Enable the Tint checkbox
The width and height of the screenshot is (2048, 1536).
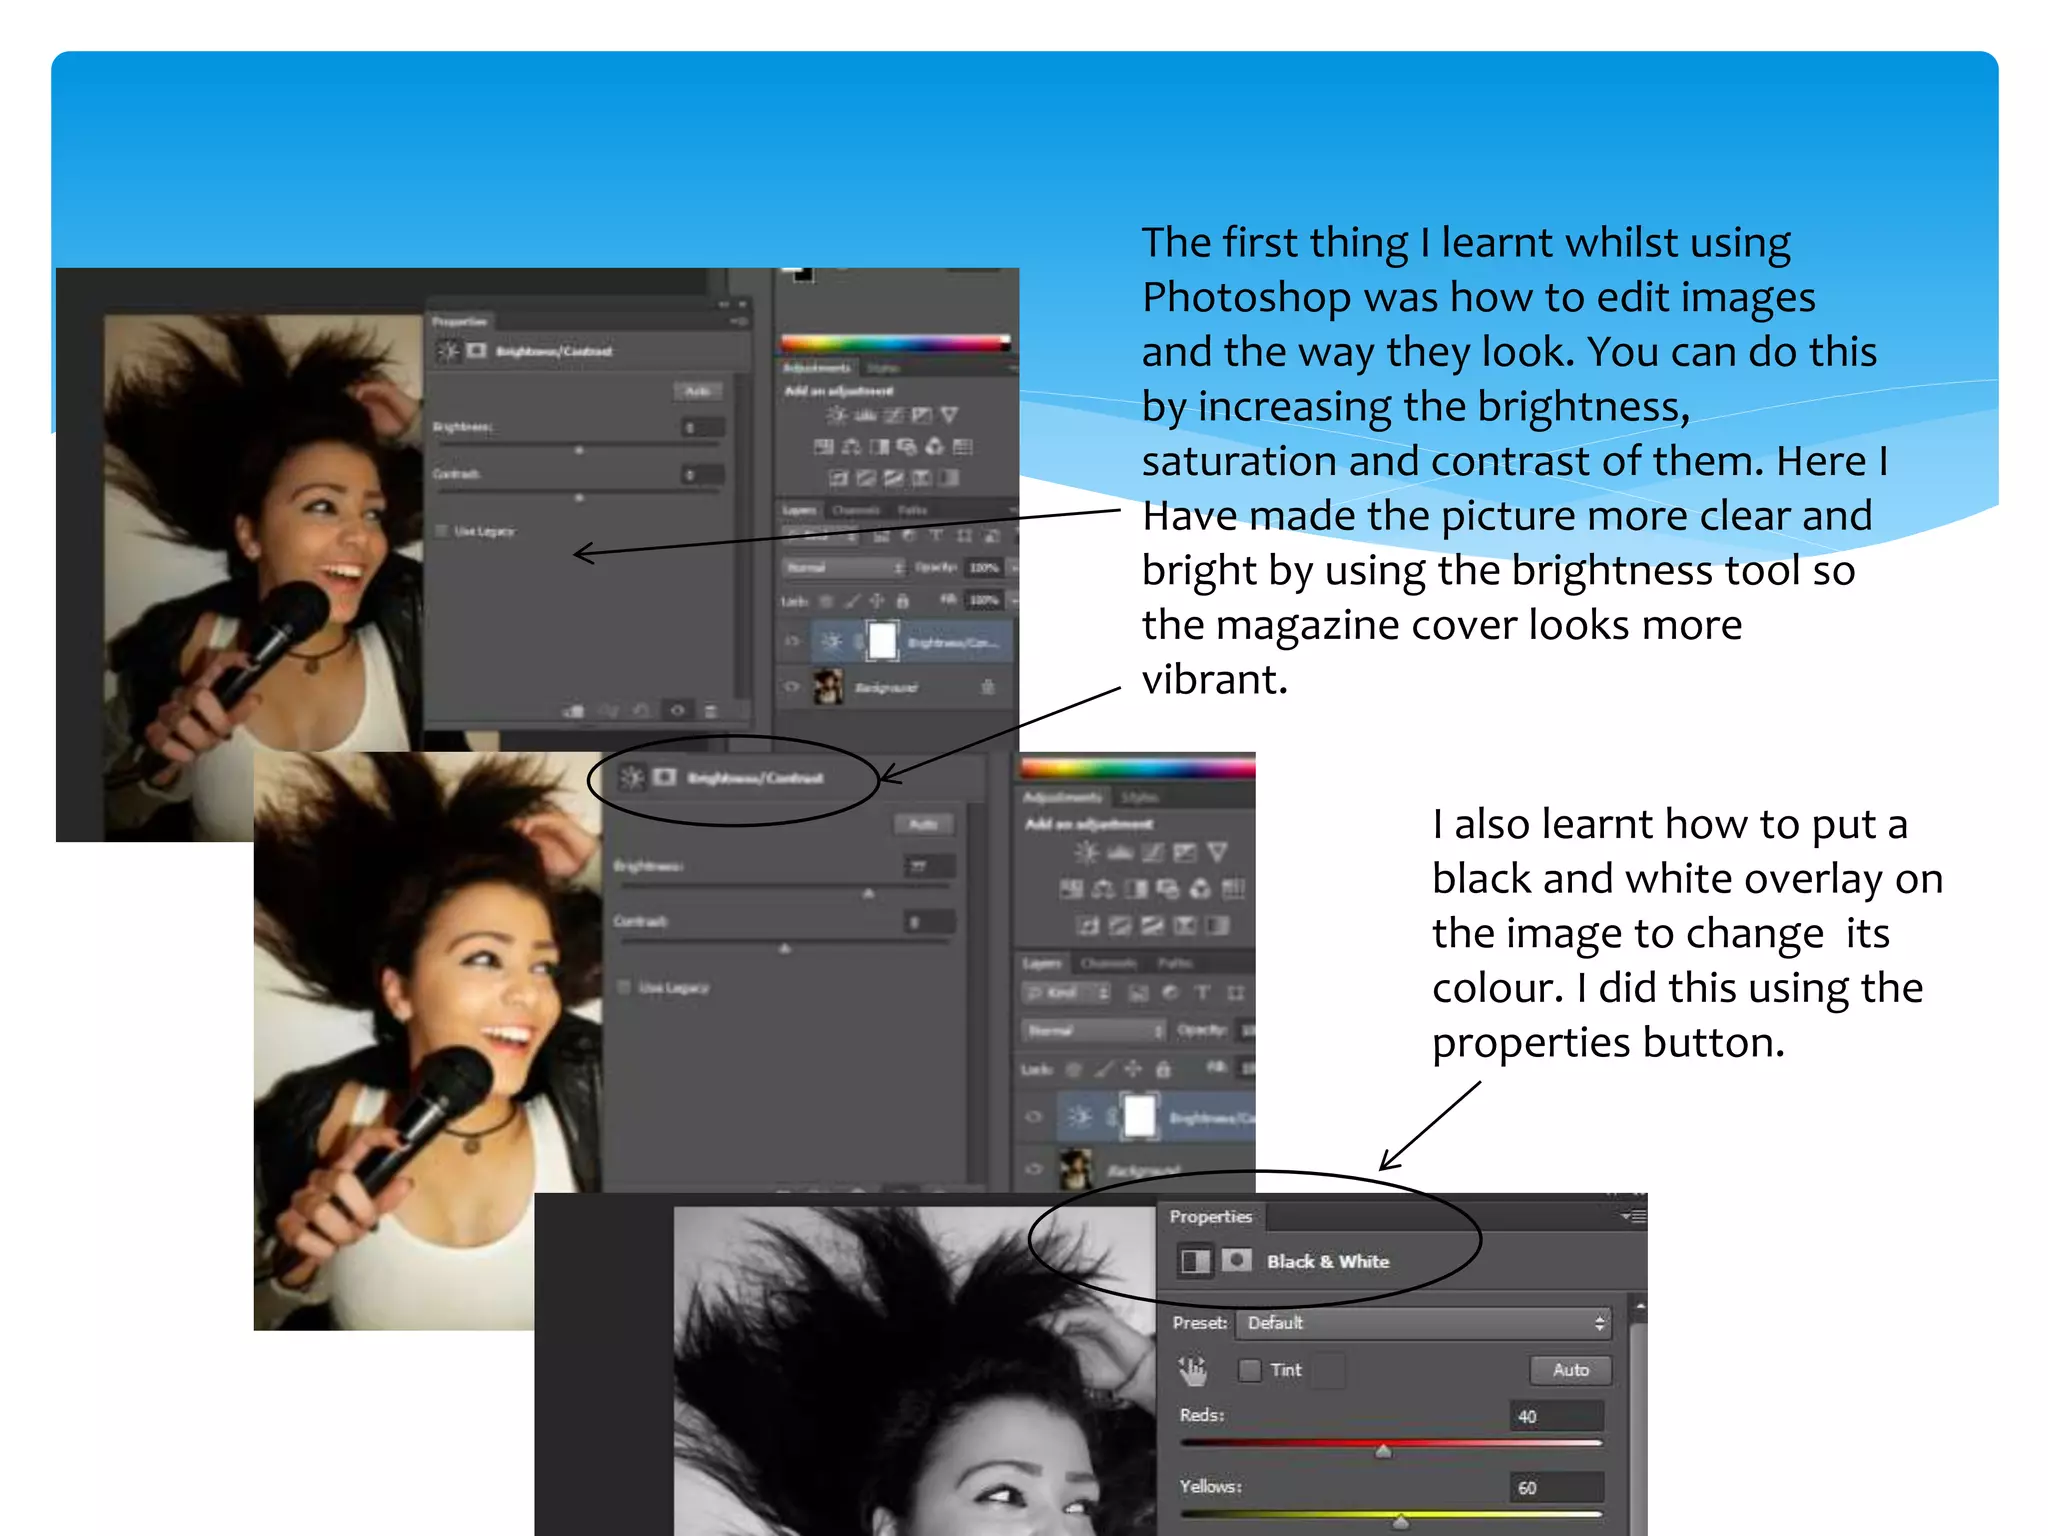[x=1249, y=1370]
